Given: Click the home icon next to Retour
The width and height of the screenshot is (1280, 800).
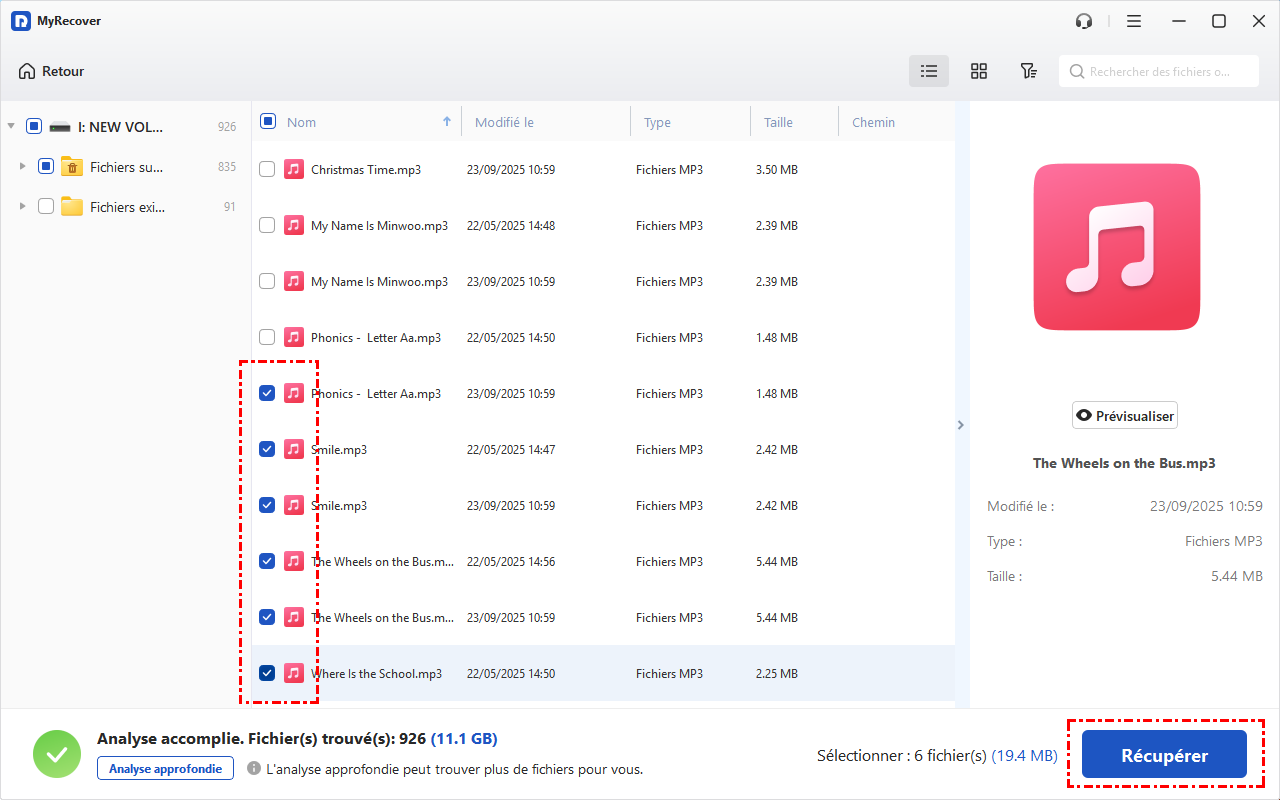Looking at the screenshot, I should 27,71.
